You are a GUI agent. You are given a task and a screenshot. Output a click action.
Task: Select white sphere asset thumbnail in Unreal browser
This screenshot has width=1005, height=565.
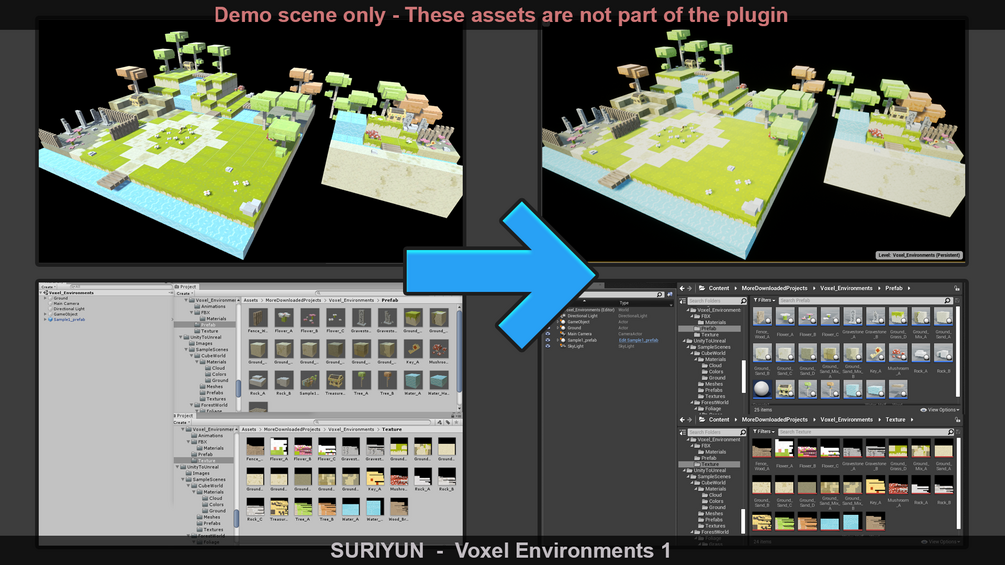click(x=761, y=389)
